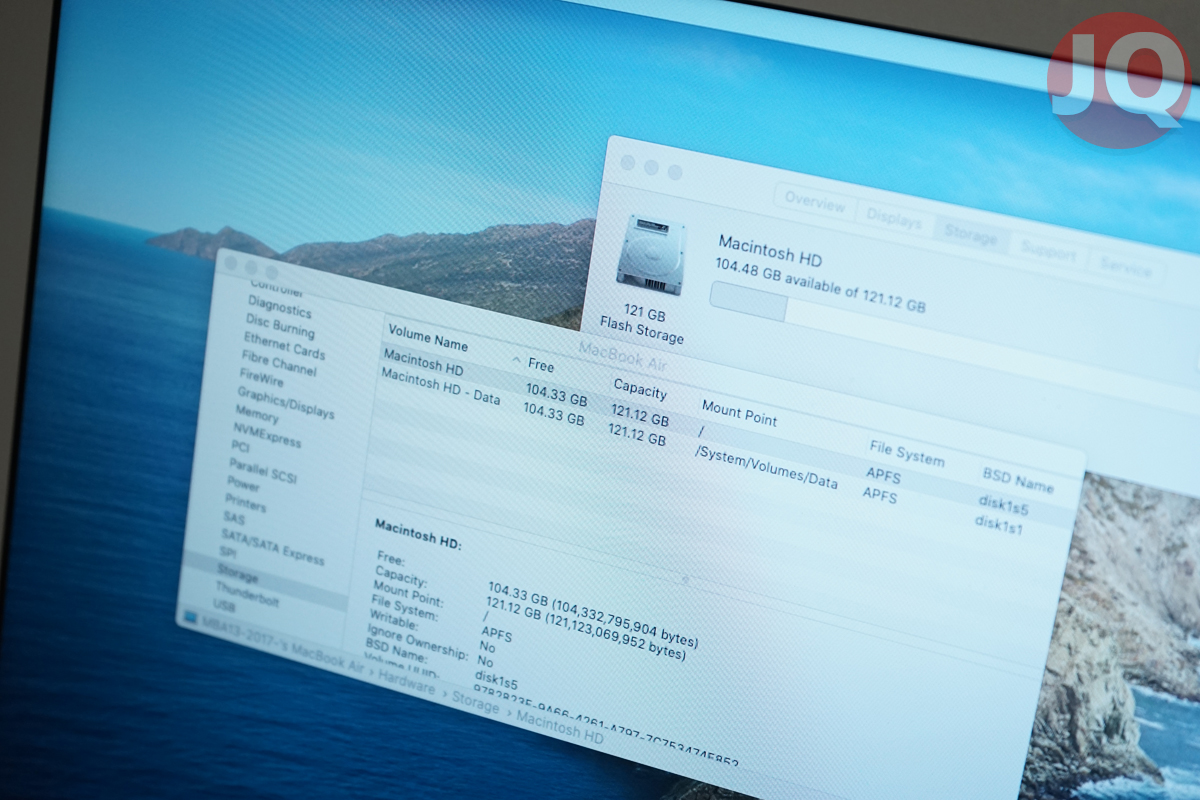Switch to the Overview tab
Screen dimensions: 1200x800
tap(814, 200)
